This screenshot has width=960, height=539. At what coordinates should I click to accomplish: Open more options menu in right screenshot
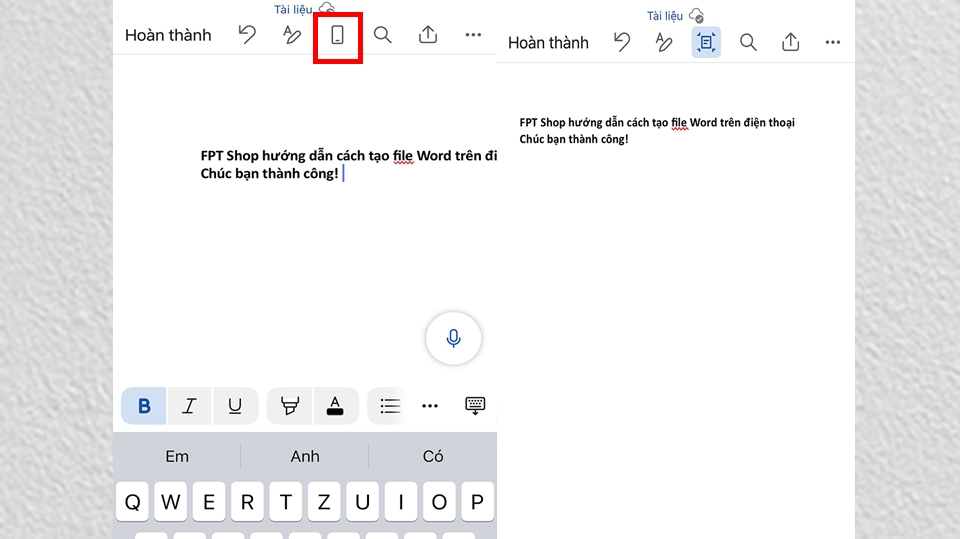(x=833, y=42)
